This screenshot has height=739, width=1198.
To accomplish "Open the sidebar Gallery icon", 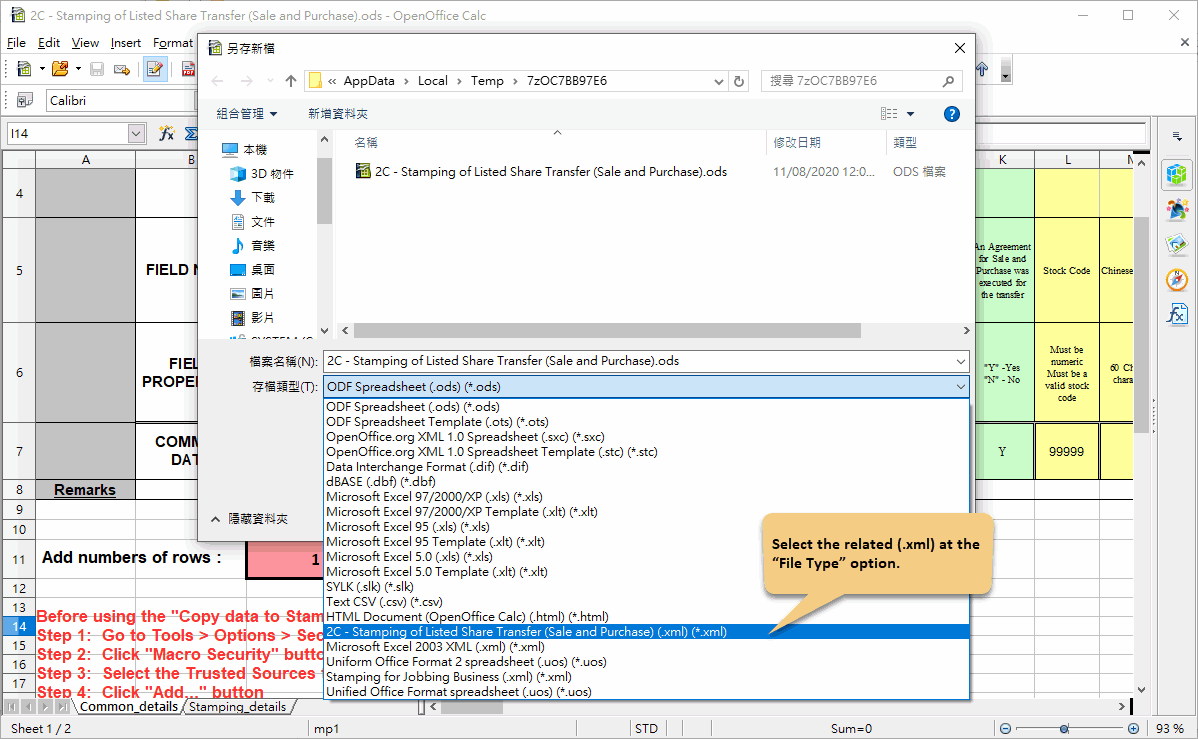I will (1177, 245).
